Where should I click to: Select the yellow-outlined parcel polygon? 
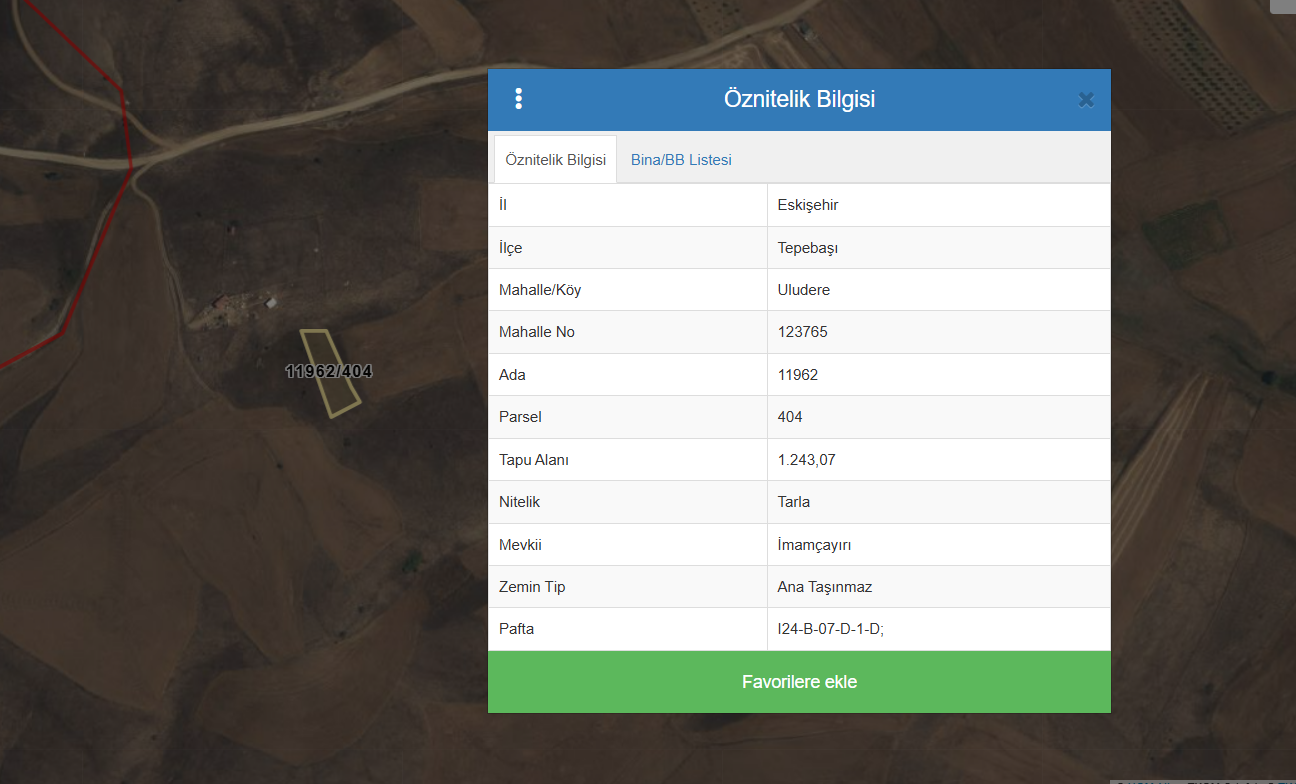(x=339, y=395)
